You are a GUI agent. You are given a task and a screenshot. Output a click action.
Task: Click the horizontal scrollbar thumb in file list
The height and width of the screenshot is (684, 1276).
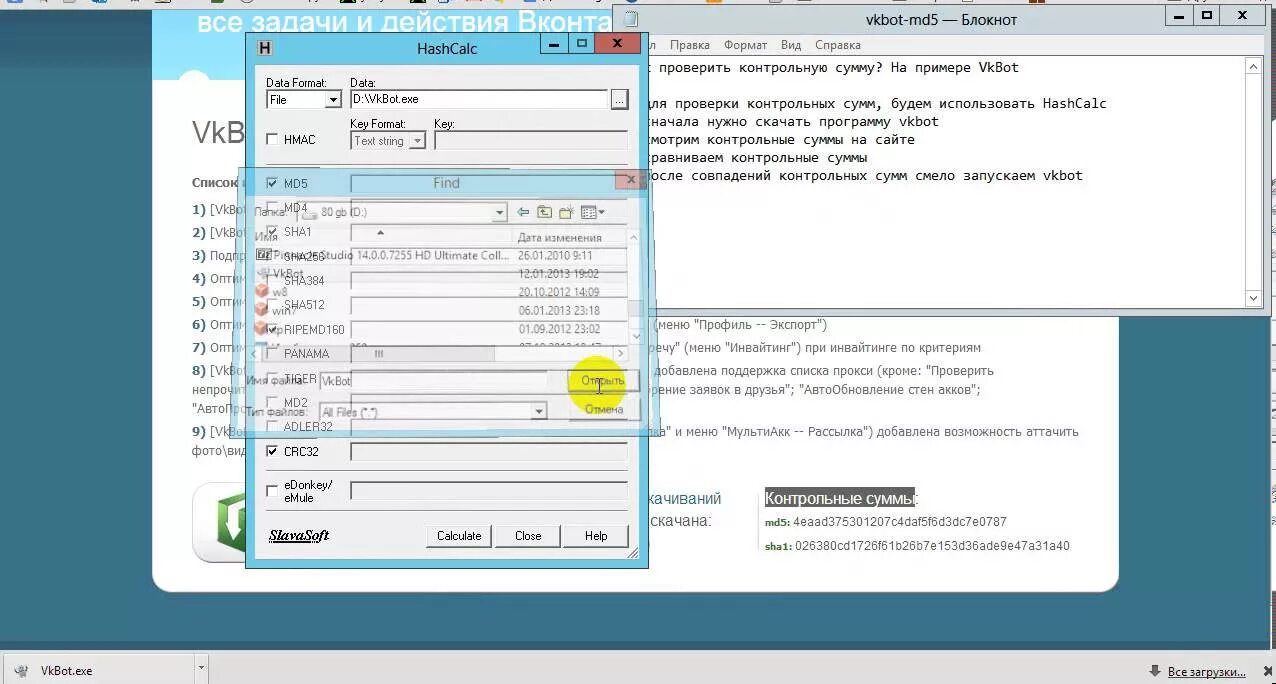coord(380,353)
